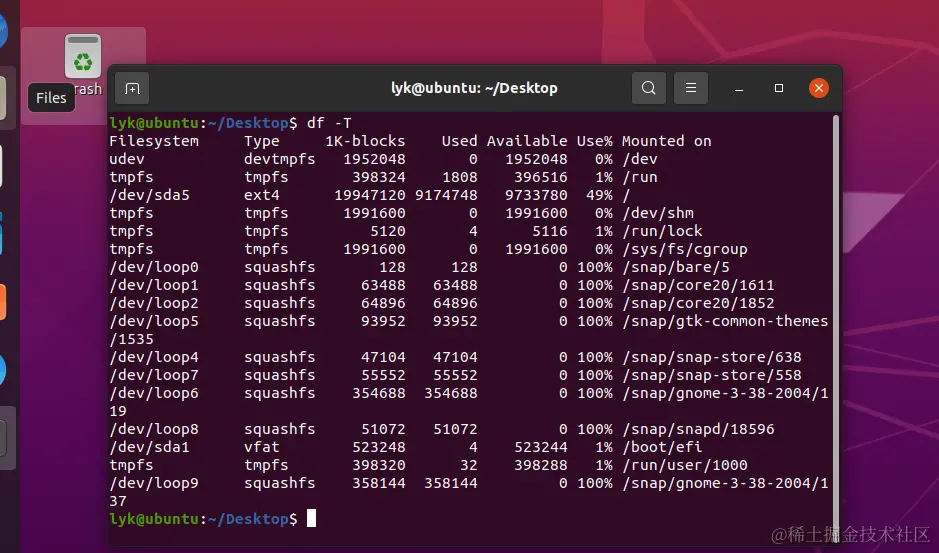Screen dimensions: 939x553
Task: Click the '/dev/sda1' filesystem entry
Action: click(x=149, y=447)
